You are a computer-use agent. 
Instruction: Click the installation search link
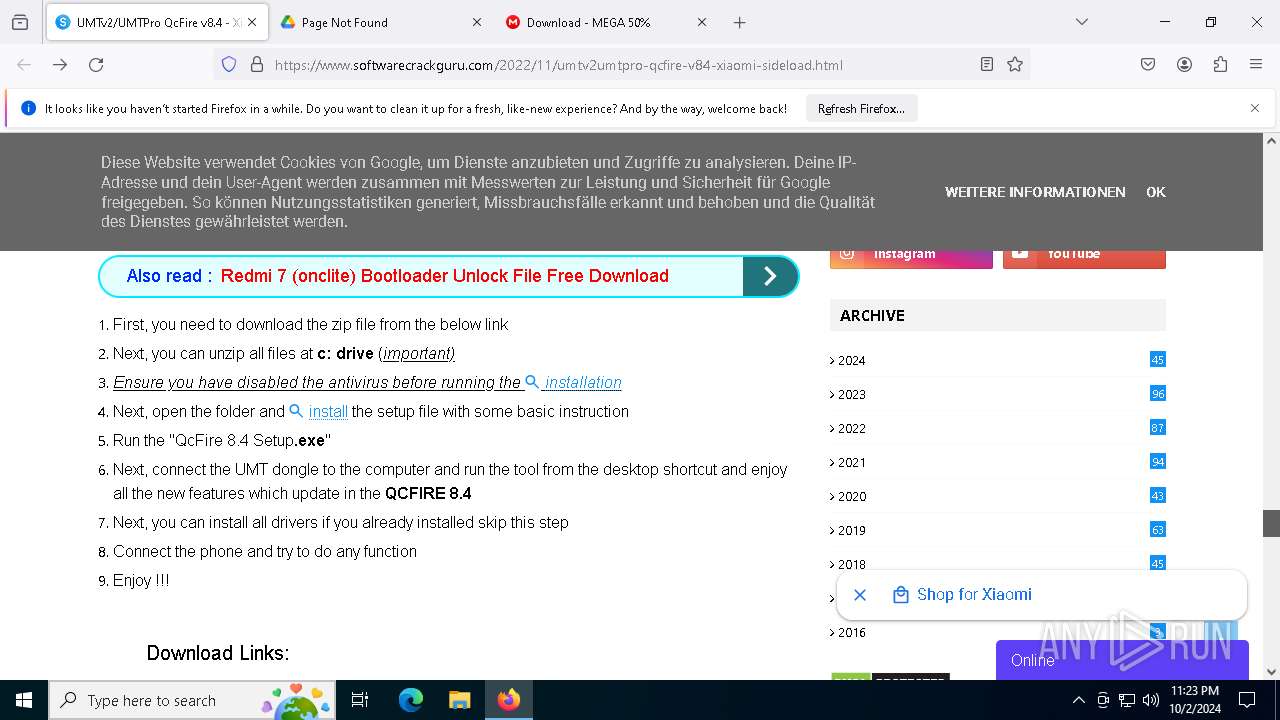click(x=574, y=382)
